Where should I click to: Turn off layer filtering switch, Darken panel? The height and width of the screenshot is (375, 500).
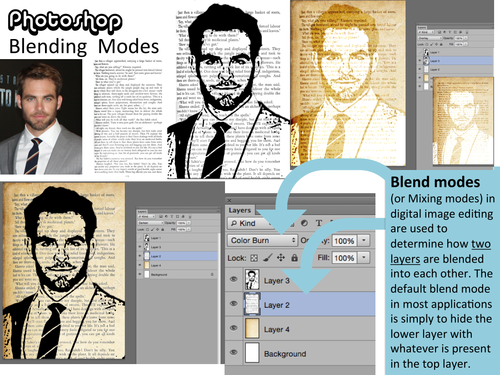click(x=190, y=217)
